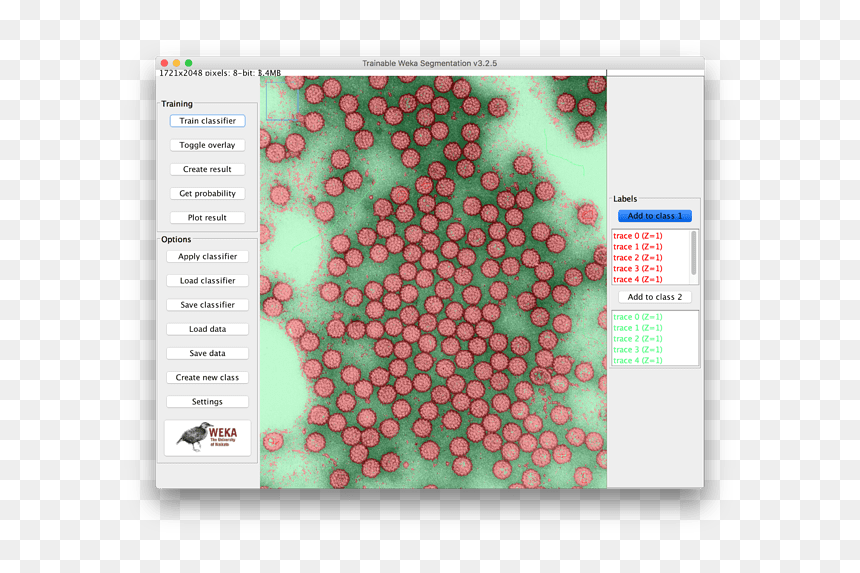The image size is (860, 573).
Task: Toggle overlay on the image
Action: [x=207, y=145]
